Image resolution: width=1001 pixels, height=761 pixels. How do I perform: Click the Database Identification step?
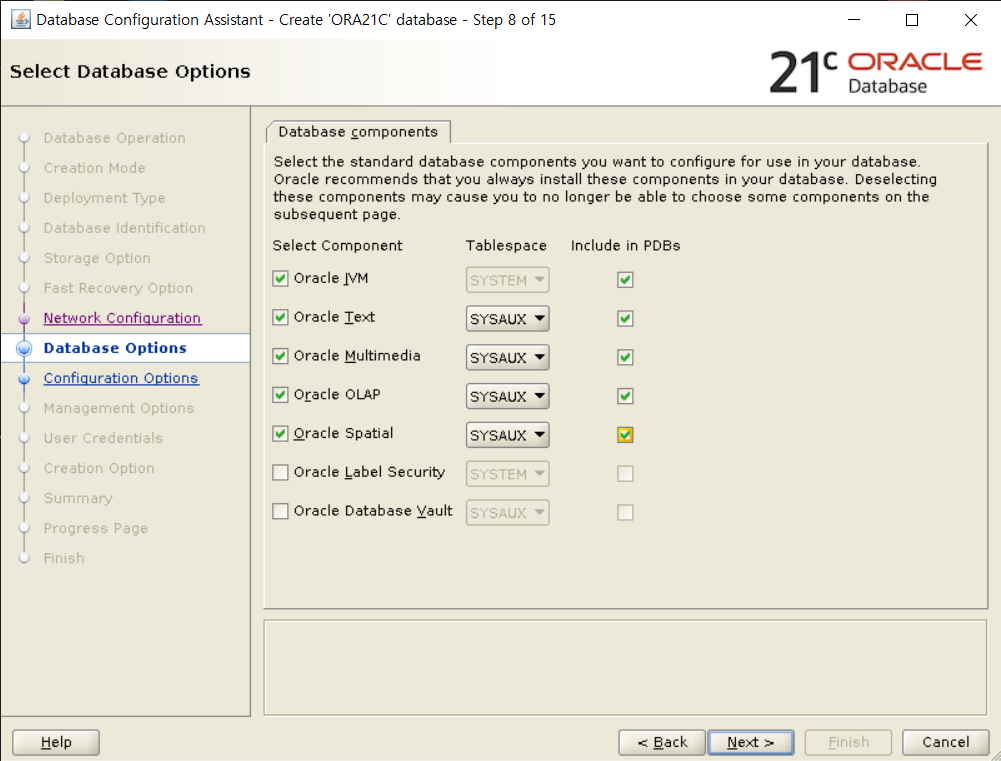[124, 228]
